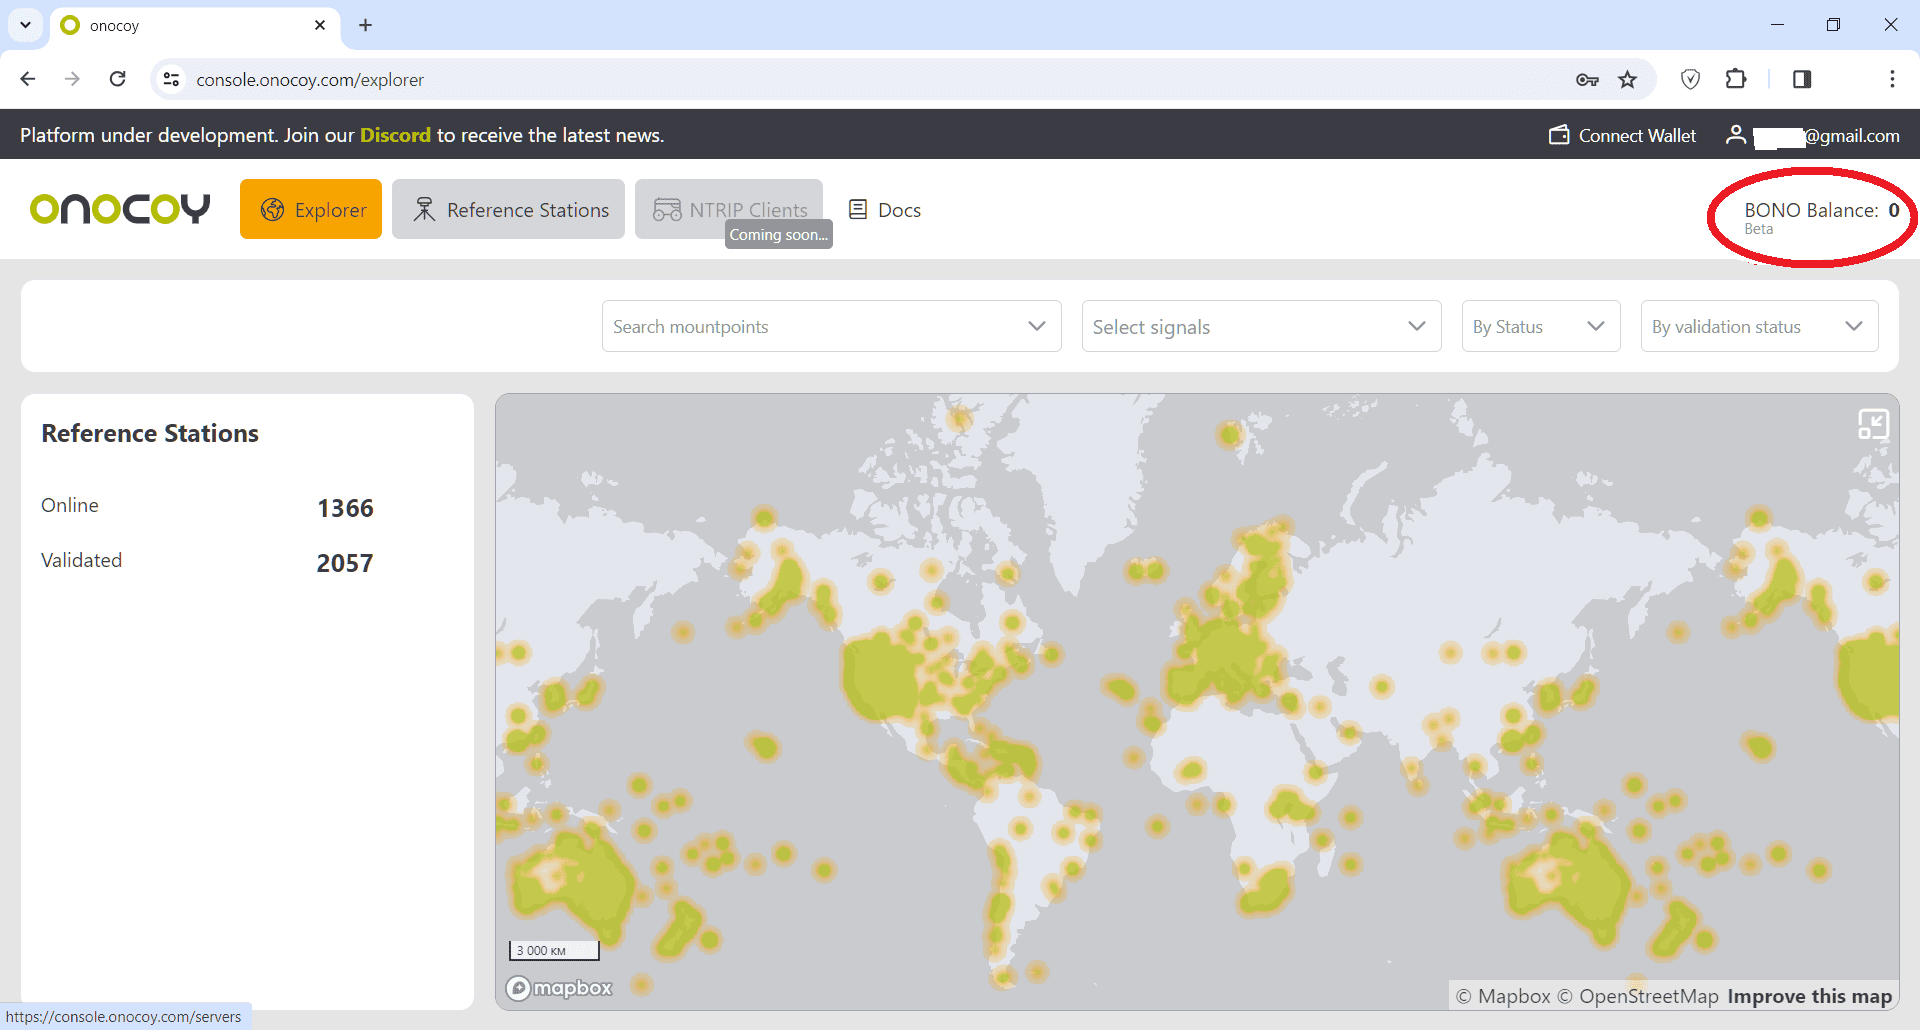The width and height of the screenshot is (1920, 1030).
Task: Open the saved passwords key icon
Action: click(x=1587, y=79)
